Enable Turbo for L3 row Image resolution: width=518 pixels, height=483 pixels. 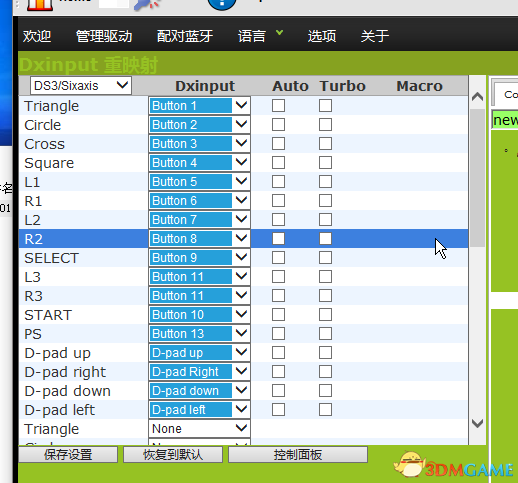pyautogui.click(x=325, y=277)
